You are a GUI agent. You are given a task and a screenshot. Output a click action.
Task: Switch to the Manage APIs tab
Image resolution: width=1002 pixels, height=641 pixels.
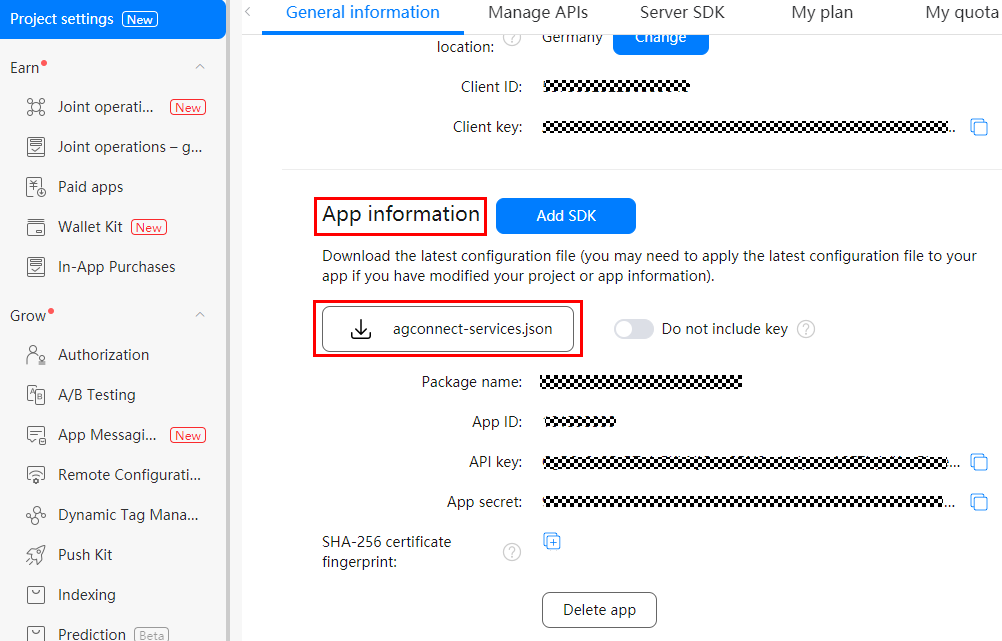click(x=538, y=13)
